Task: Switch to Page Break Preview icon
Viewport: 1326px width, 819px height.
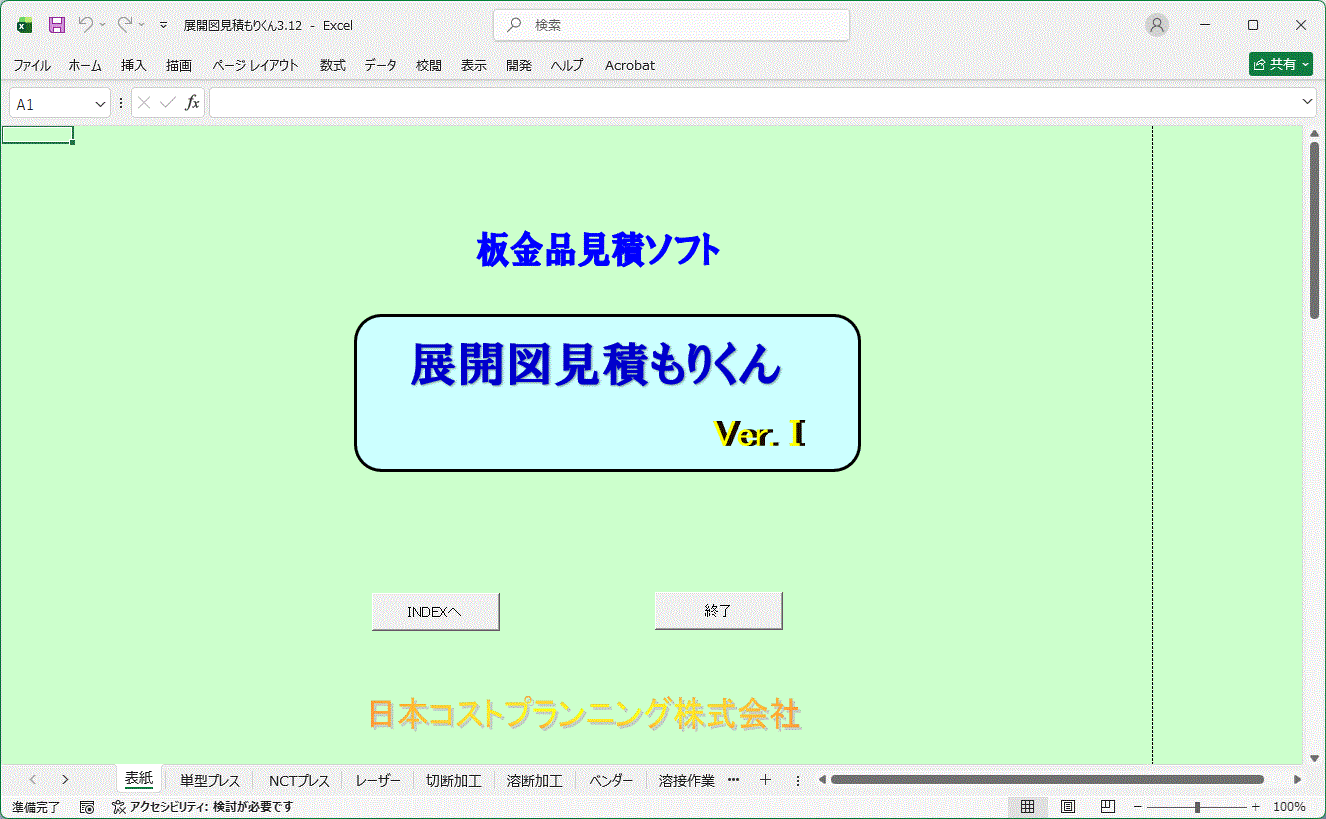Action: (1108, 806)
